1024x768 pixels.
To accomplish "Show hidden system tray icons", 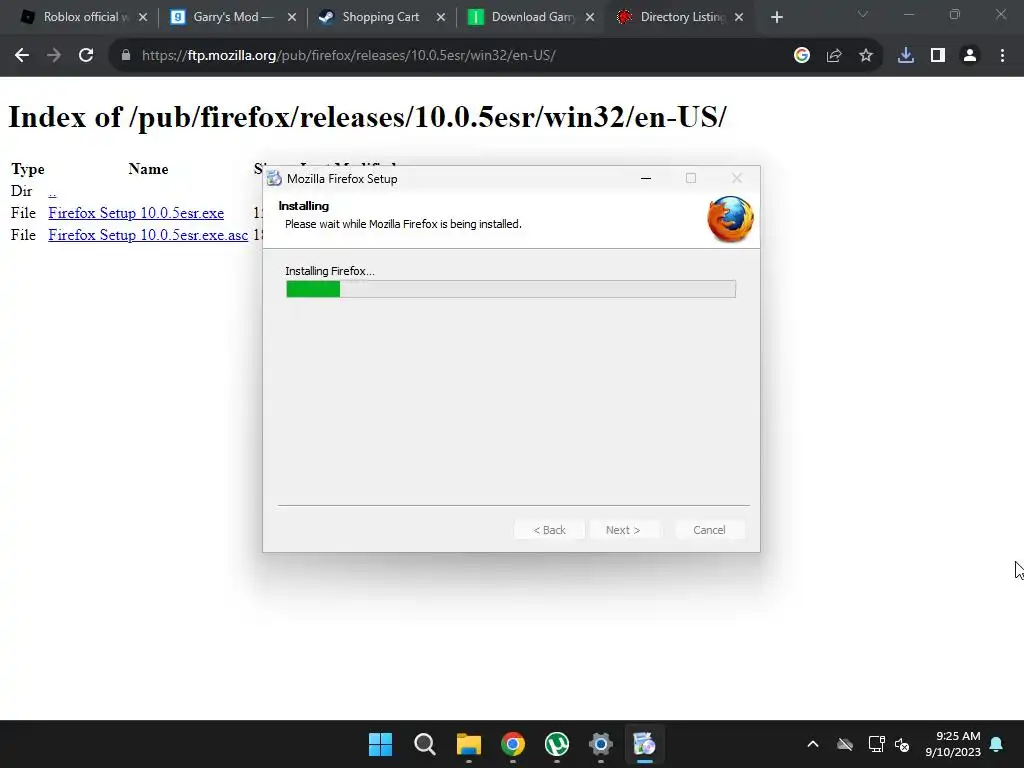I will pyautogui.click(x=813, y=744).
